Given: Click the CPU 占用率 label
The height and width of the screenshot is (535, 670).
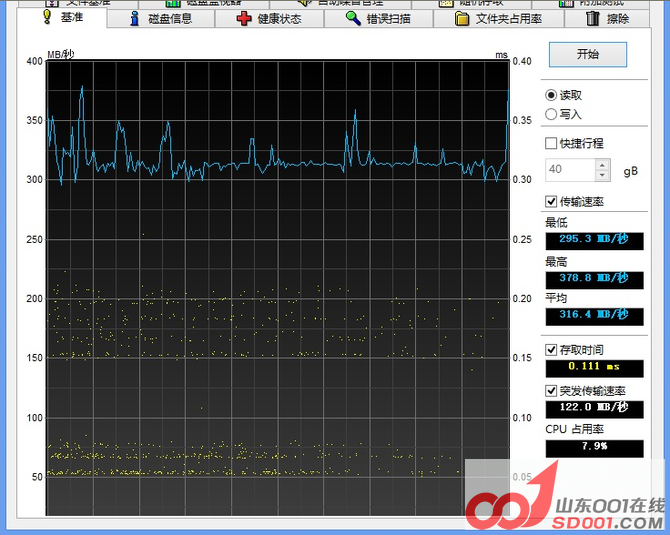Looking at the screenshot, I should tap(575, 429).
